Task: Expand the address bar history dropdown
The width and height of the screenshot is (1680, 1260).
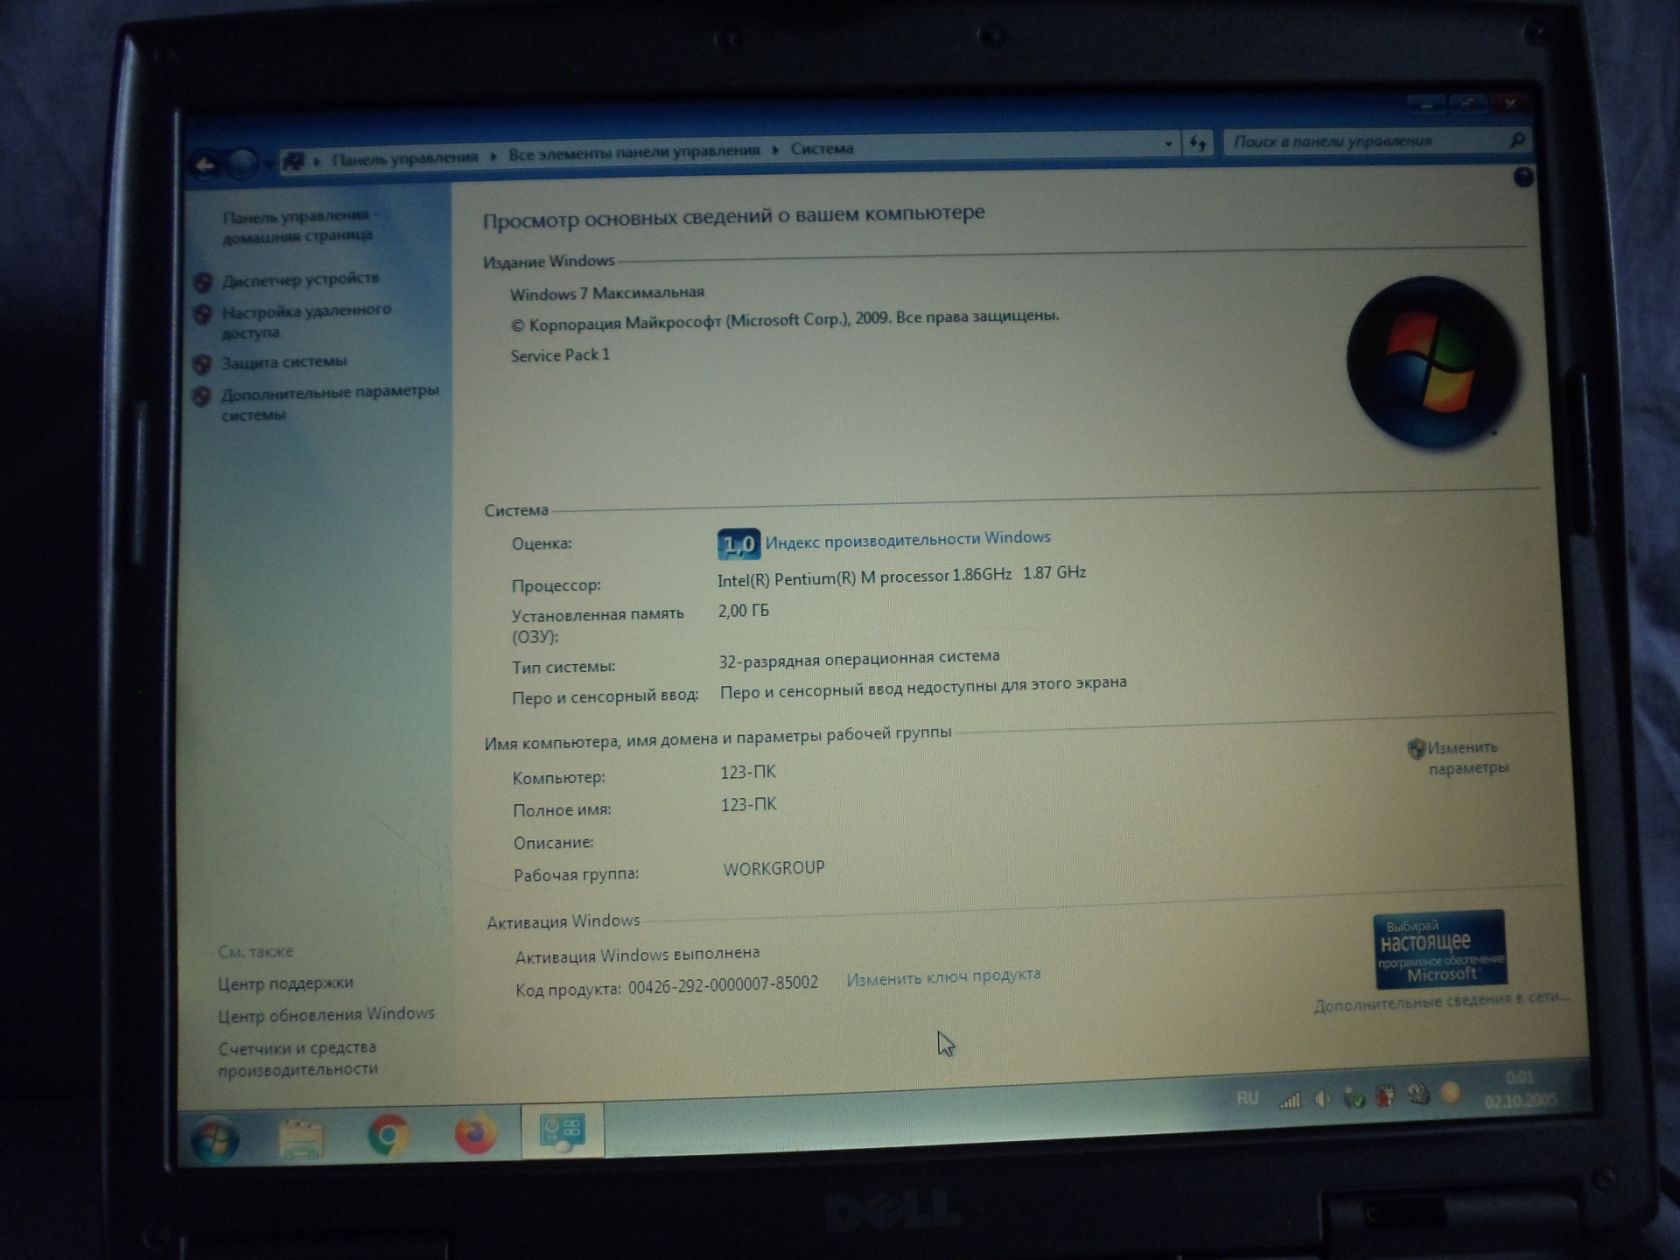Action: coord(1168,144)
